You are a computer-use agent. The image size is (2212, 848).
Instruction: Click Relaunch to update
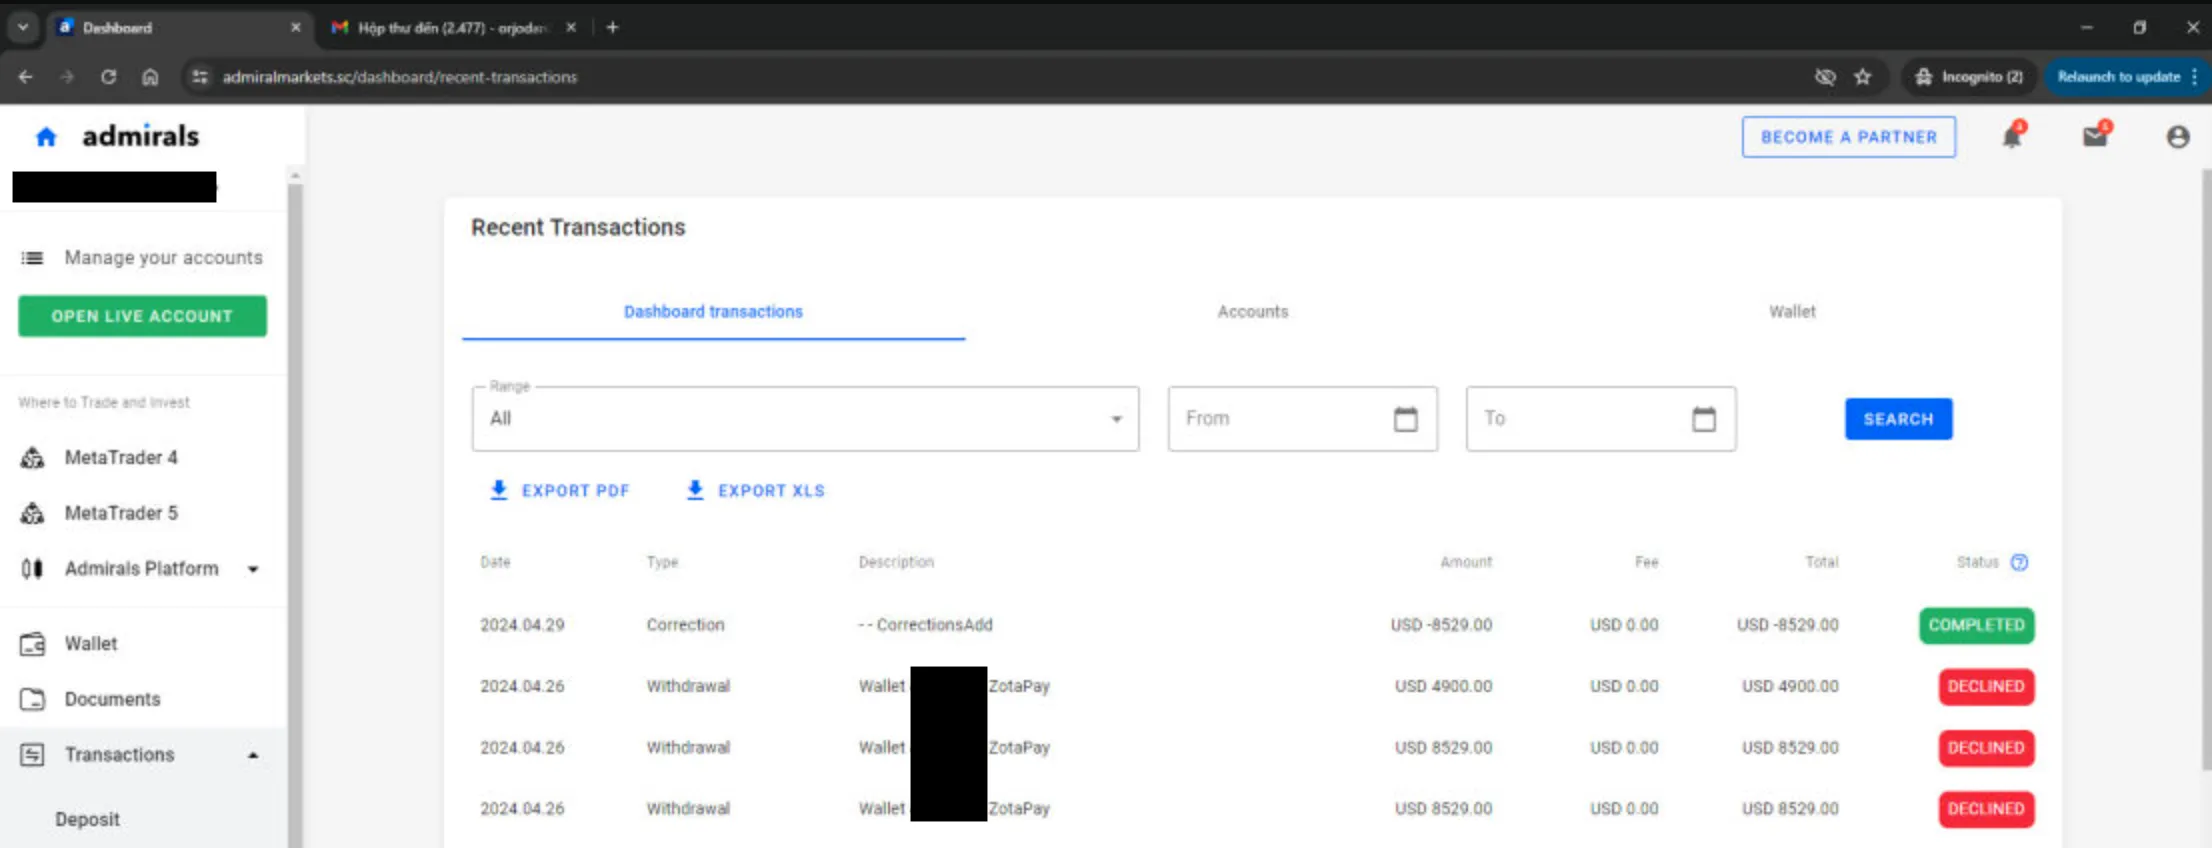coord(2118,77)
